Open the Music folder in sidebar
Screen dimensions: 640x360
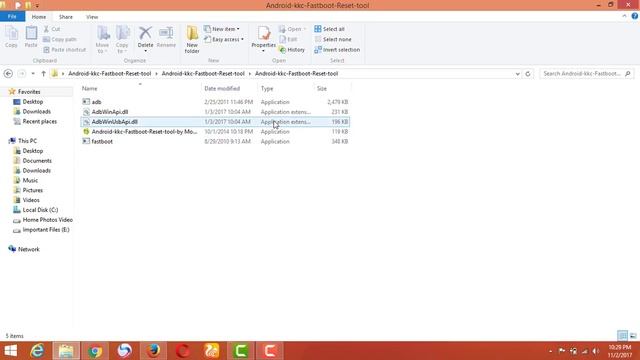(30, 180)
